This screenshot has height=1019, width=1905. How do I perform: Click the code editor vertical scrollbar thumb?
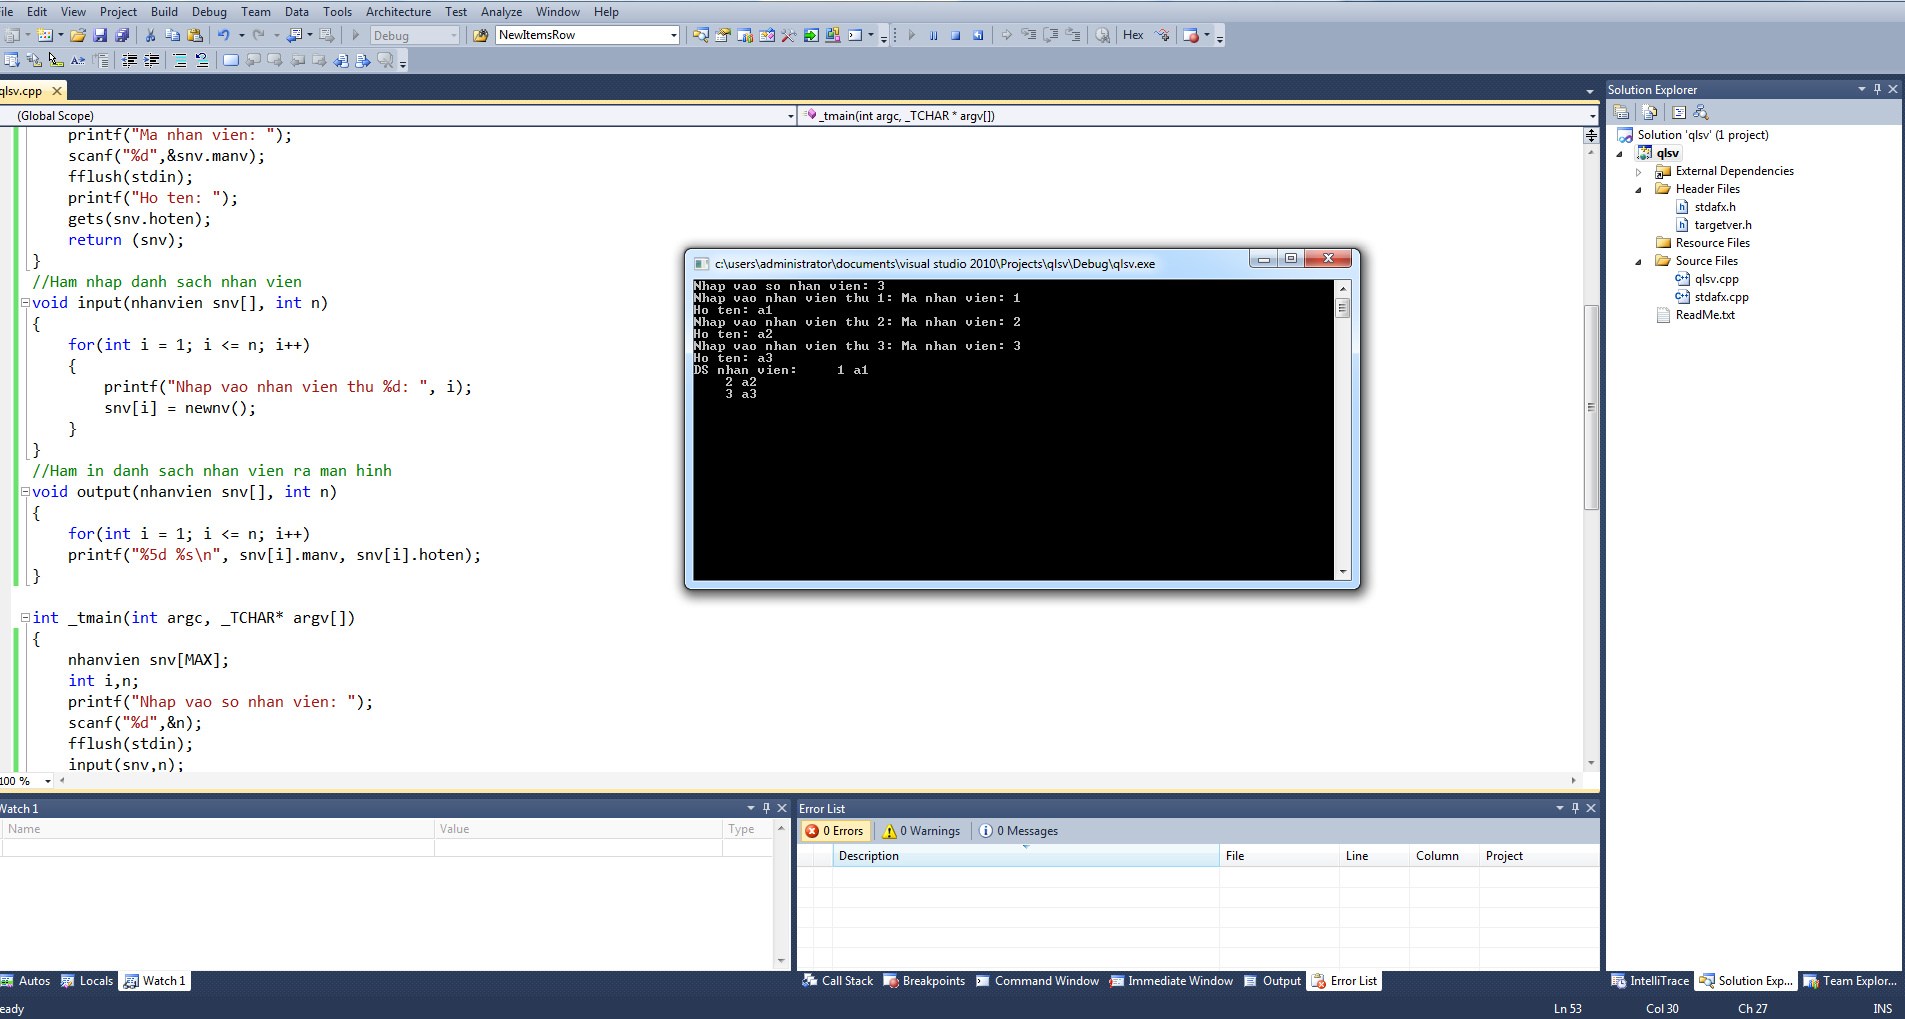[1591, 407]
